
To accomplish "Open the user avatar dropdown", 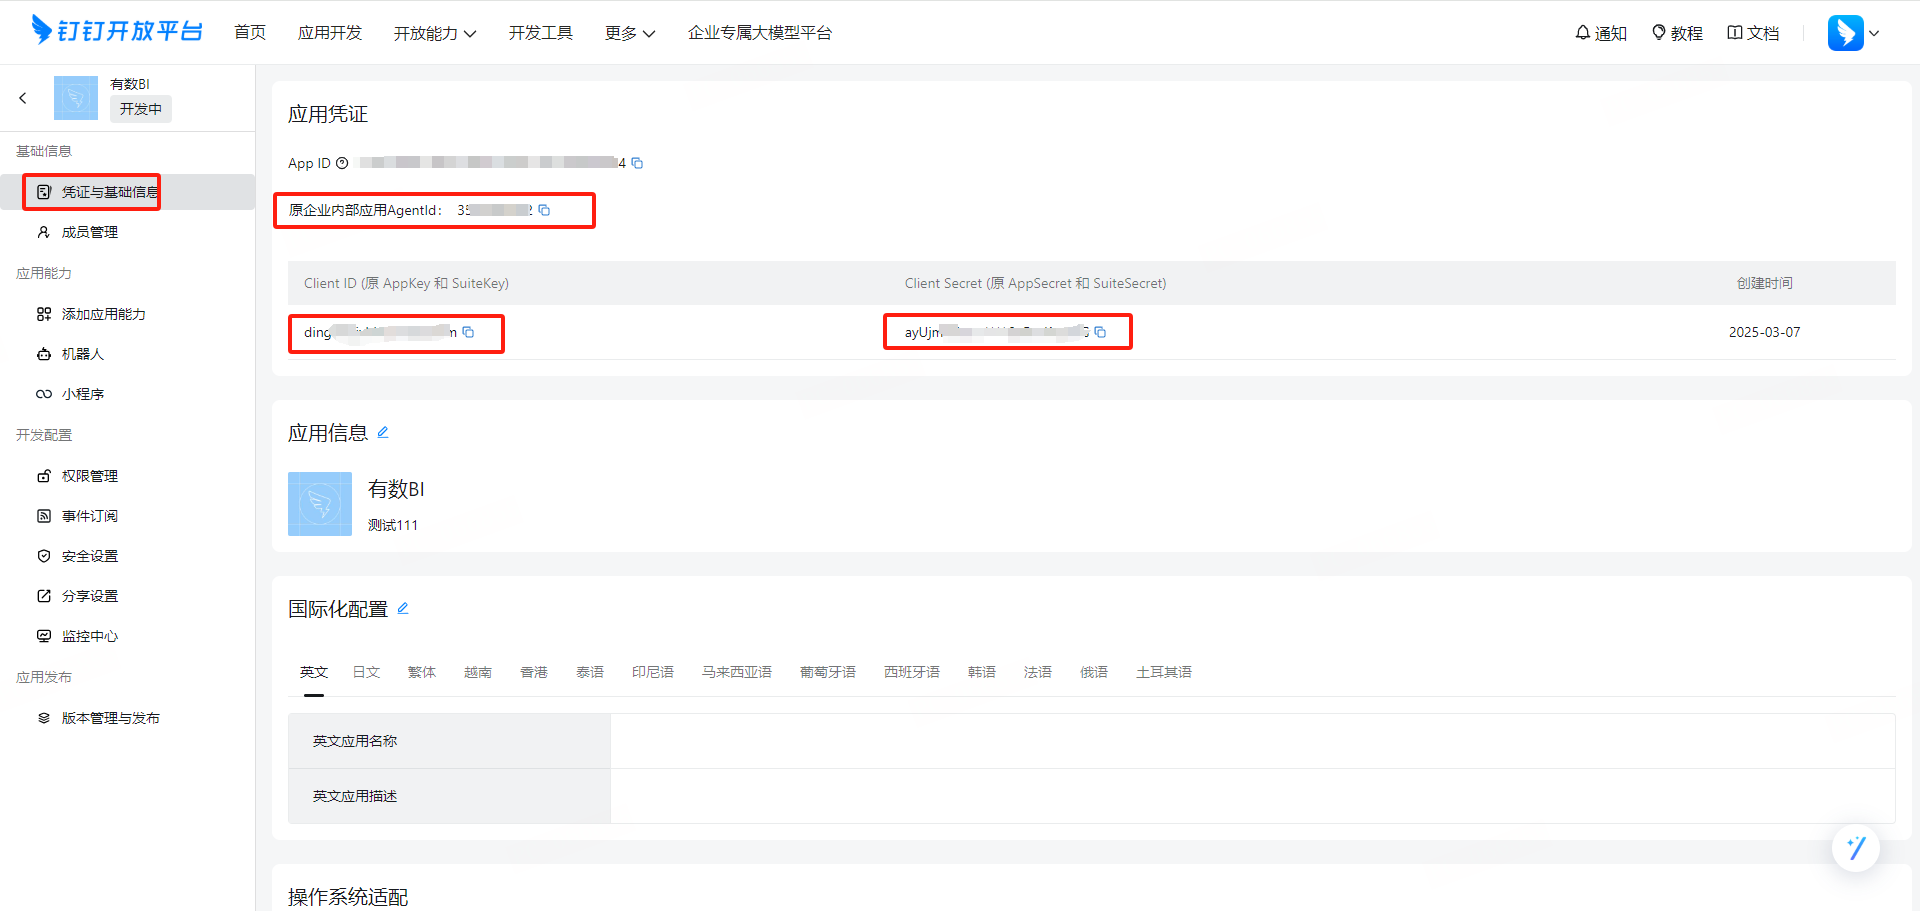I will click(1853, 33).
